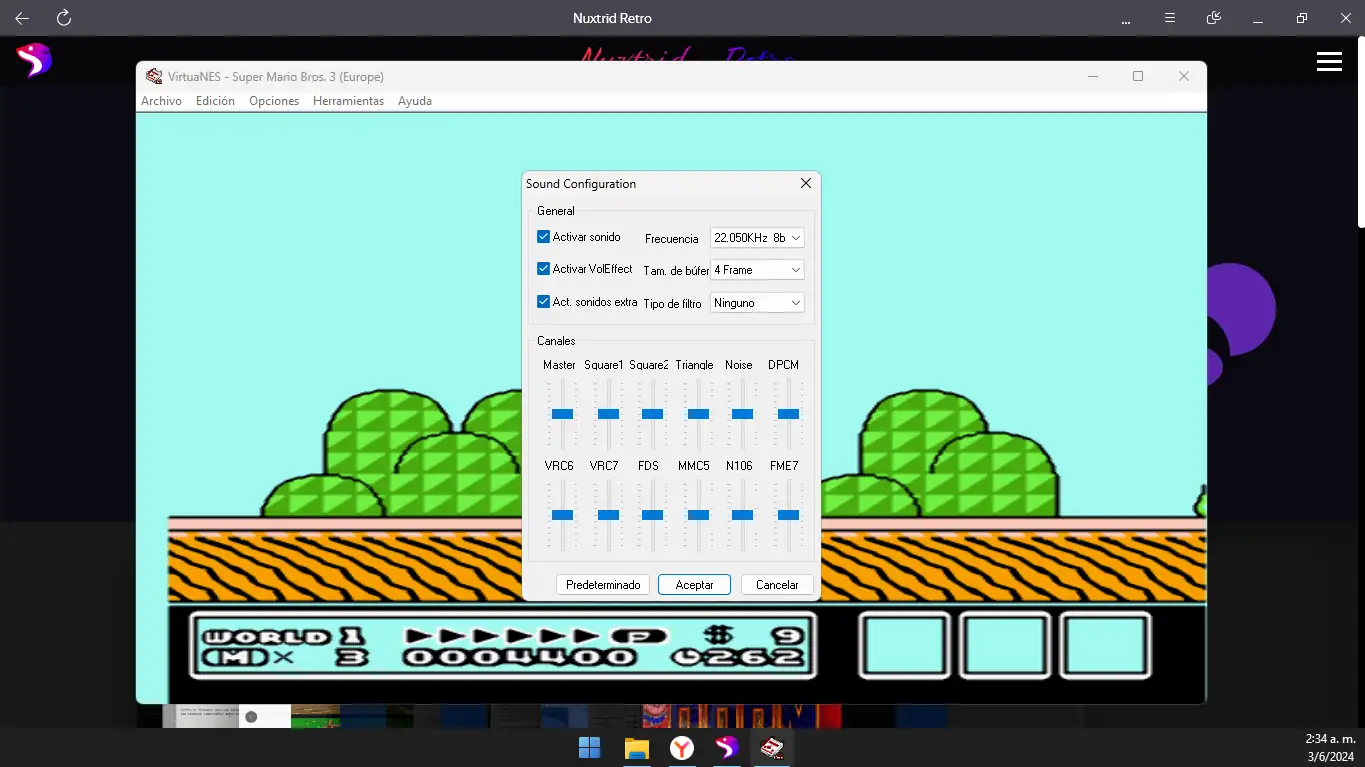Click the N106 channel slider

742,515
